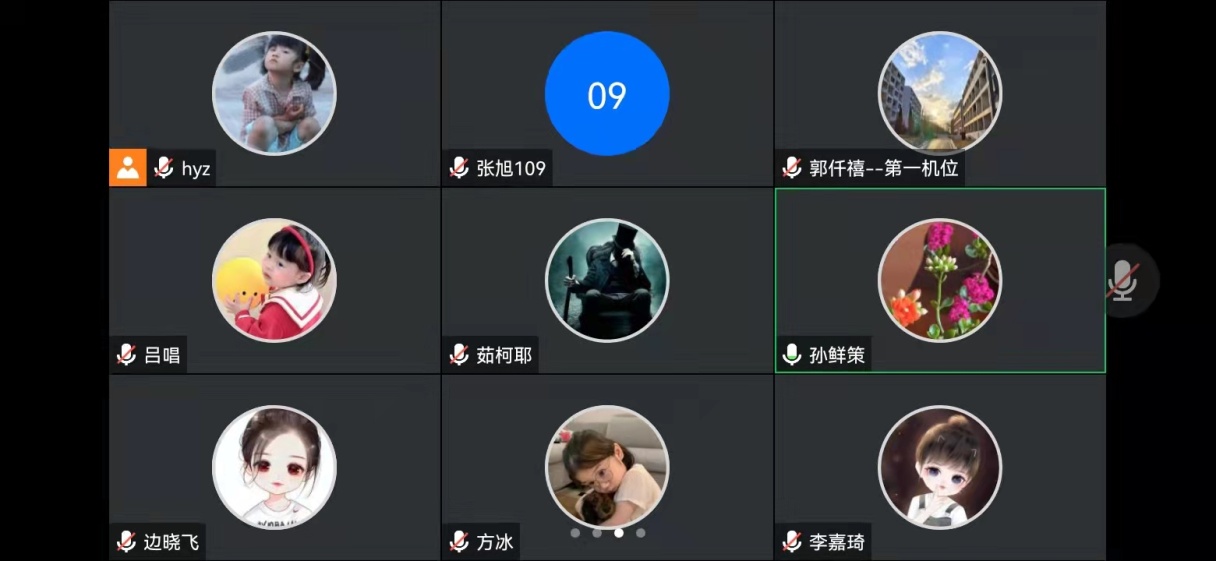The width and height of the screenshot is (1216, 561).
Task: Click the active green mic icon by 孙鲜策
Action: click(x=792, y=355)
